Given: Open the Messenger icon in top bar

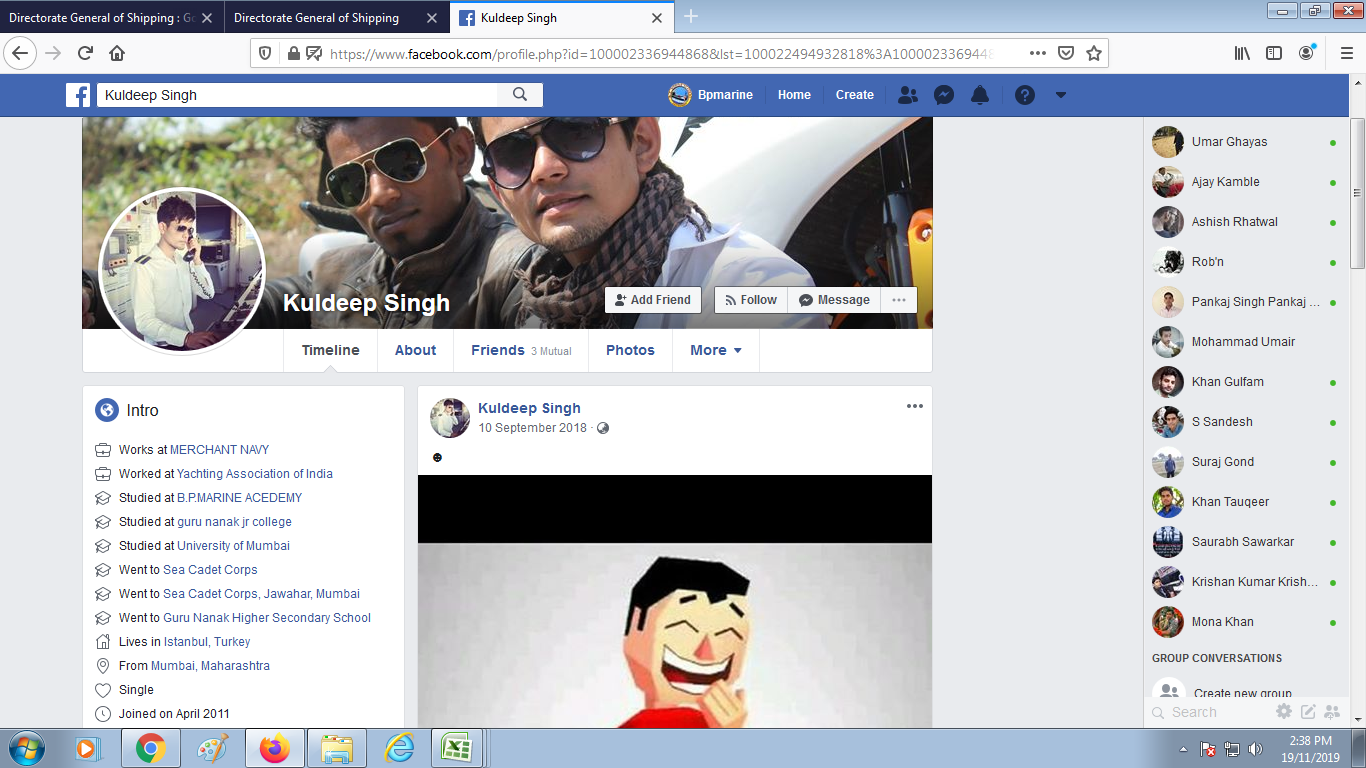Looking at the screenshot, I should pos(943,95).
